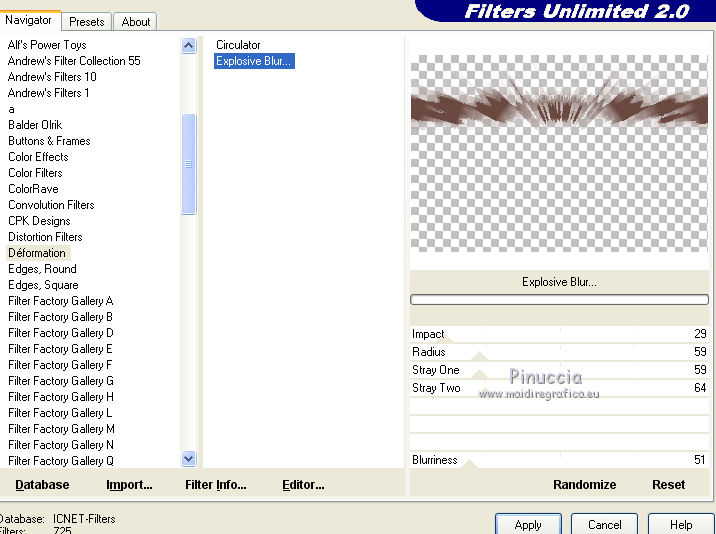Open Convolution Filters category

click(x=51, y=205)
